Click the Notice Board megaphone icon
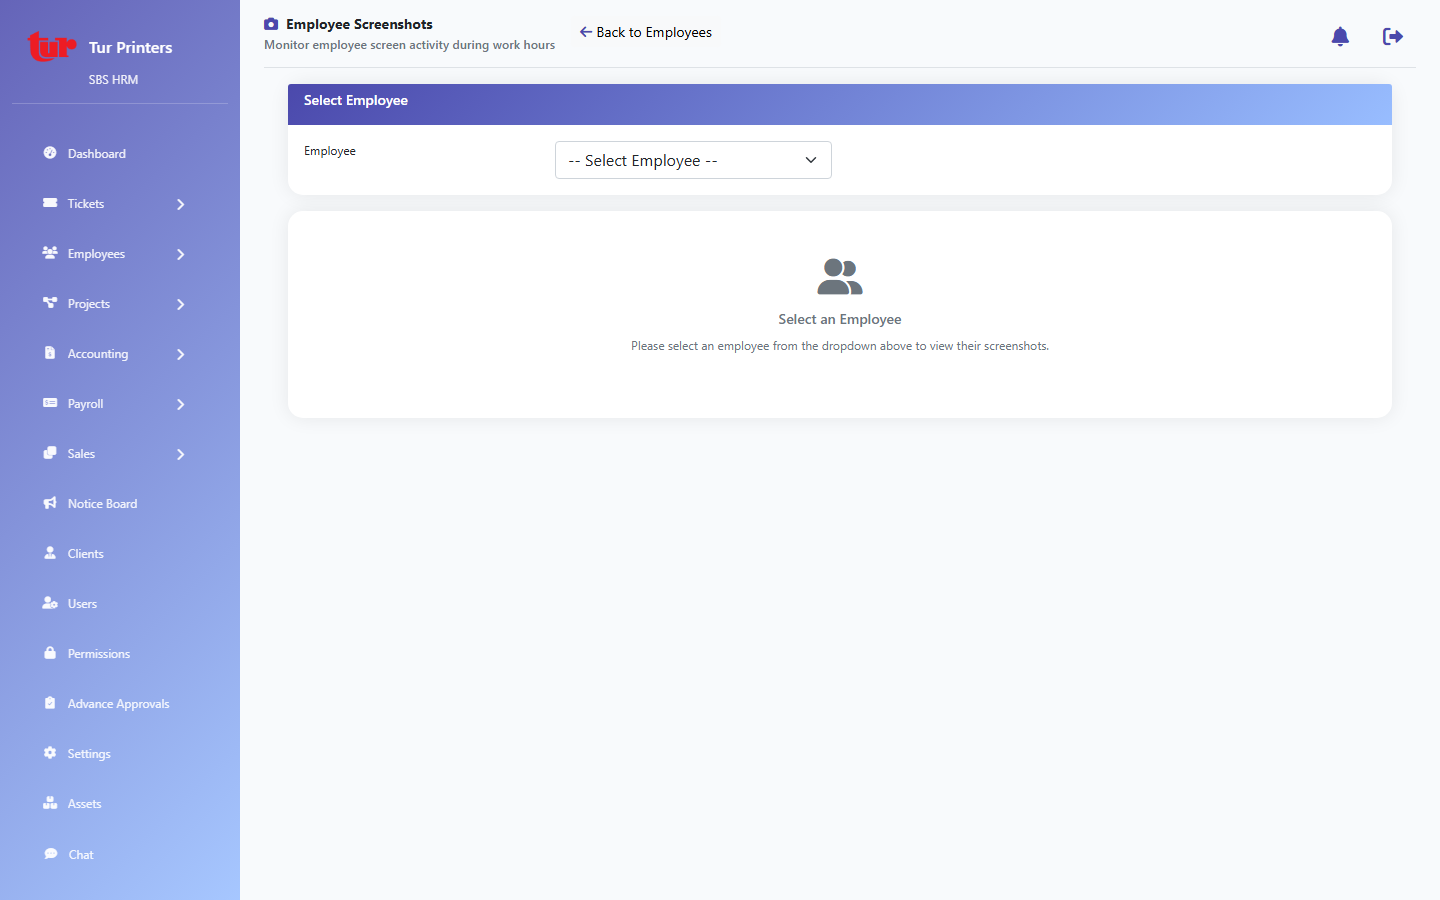 [49, 503]
